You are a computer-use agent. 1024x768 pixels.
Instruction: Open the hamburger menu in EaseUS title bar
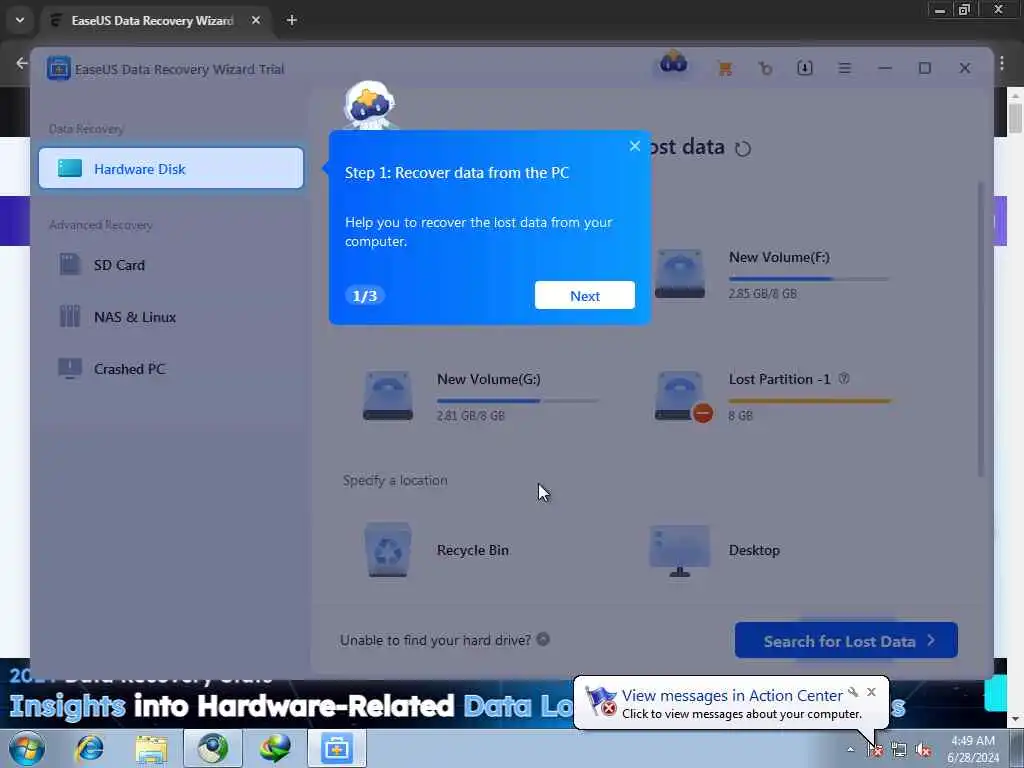click(x=844, y=68)
